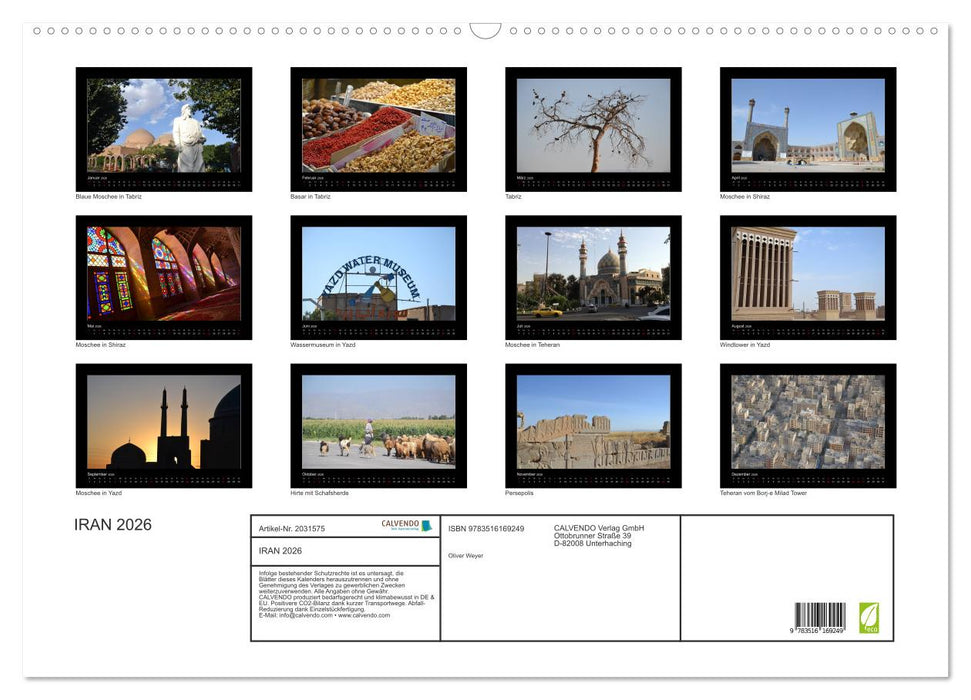Viewport: 971px width, 700px height.
Task: Select the ISBN 9783516169249 entry
Action: coord(486,528)
